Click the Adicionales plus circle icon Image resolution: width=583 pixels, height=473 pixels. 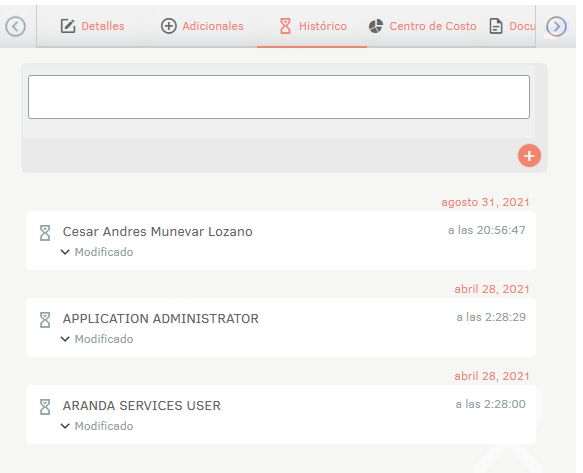click(168, 26)
